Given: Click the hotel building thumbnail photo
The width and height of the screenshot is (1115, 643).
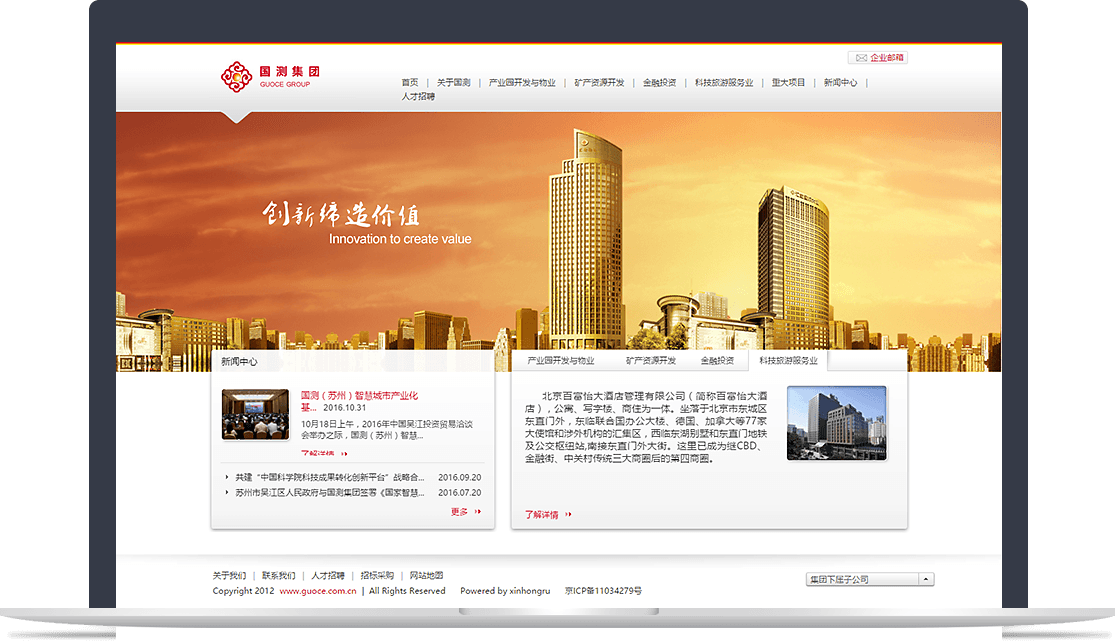Looking at the screenshot, I should (836, 423).
